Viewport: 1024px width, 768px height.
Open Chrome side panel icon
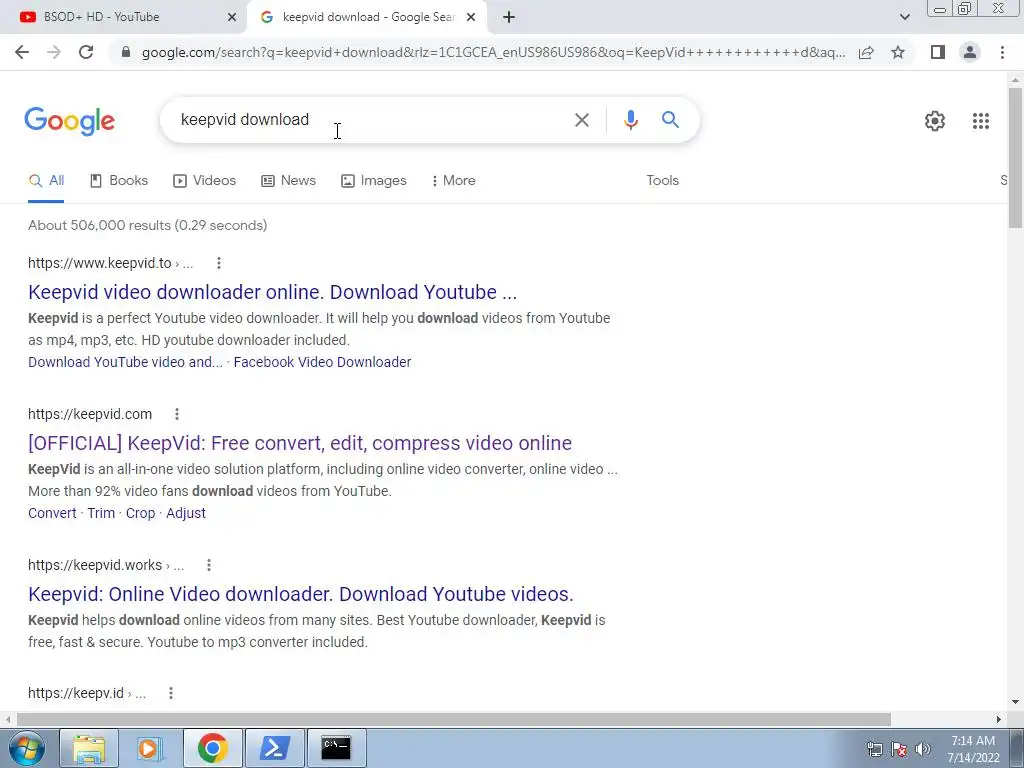938,52
